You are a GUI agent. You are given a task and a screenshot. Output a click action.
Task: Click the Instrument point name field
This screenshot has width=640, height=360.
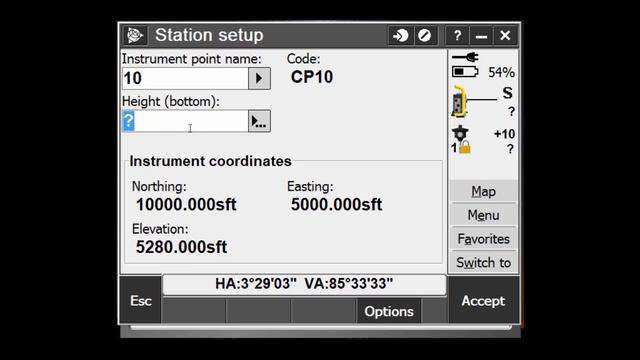tap(185, 78)
